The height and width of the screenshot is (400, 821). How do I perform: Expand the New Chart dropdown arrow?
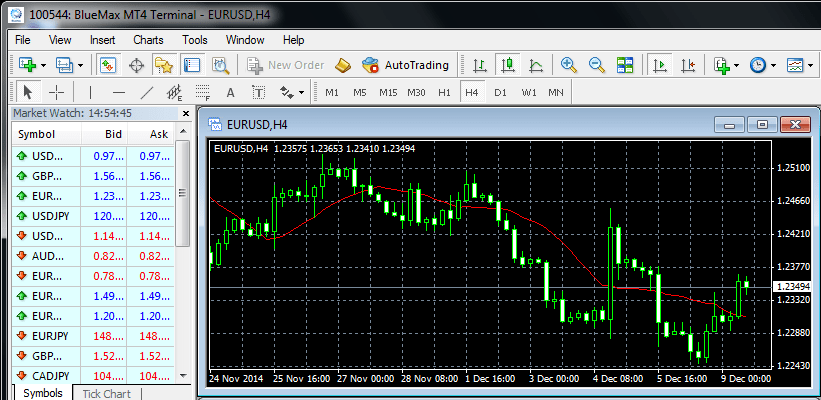[43, 66]
